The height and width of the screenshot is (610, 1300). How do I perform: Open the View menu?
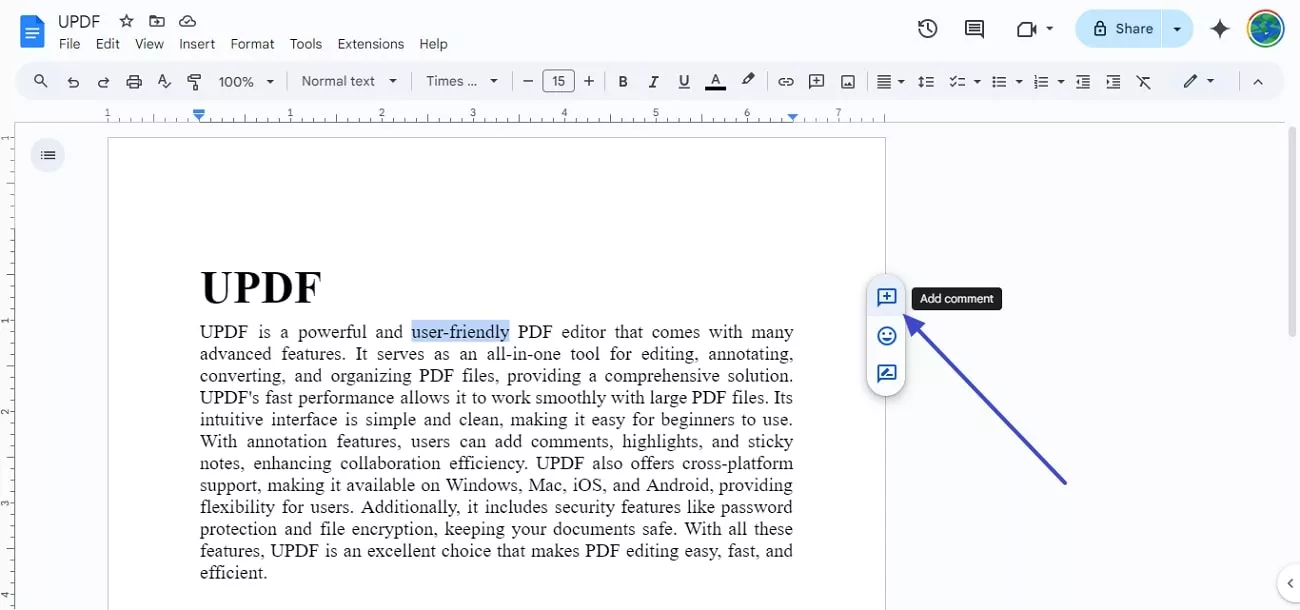click(x=149, y=44)
